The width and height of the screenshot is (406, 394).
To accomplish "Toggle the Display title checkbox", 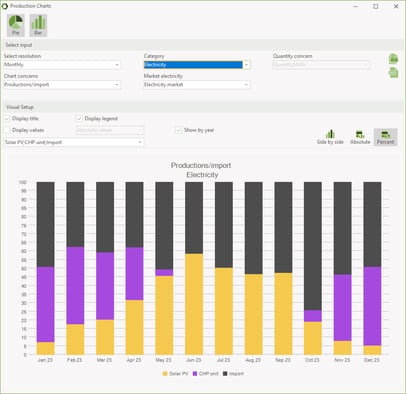I will click(x=7, y=119).
